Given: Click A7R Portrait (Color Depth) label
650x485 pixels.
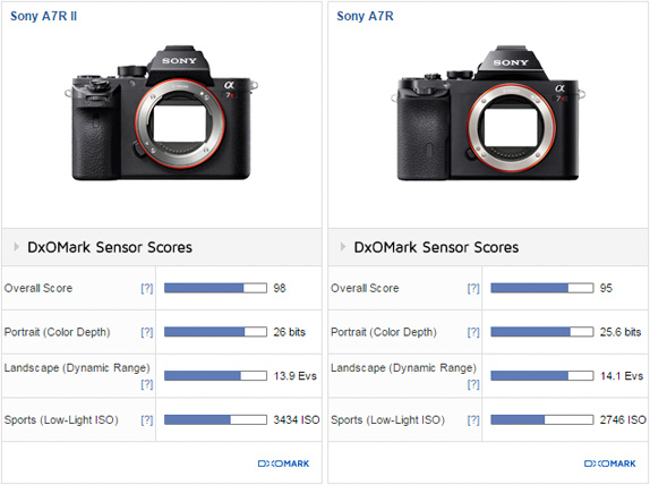Looking at the screenshot, I should [x=384, y=332].
